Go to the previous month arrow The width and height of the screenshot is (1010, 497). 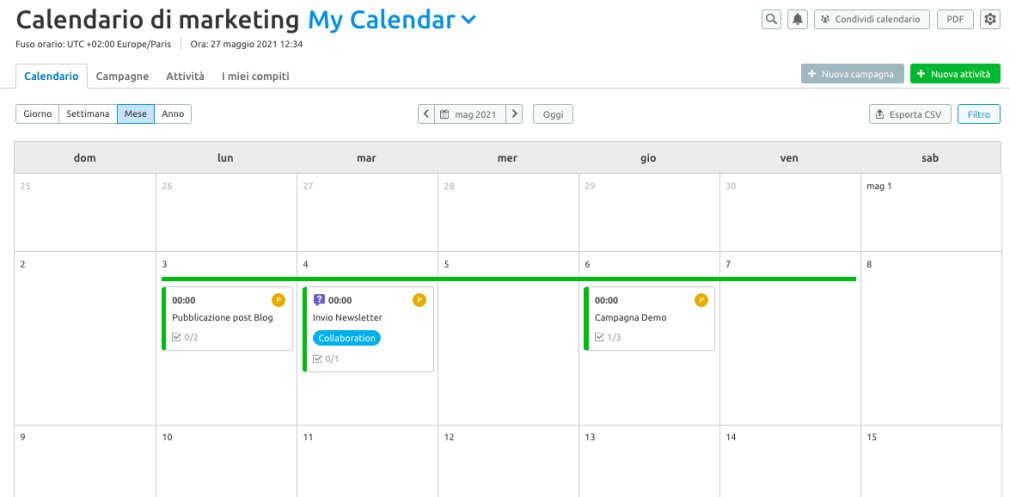point(426,114)
